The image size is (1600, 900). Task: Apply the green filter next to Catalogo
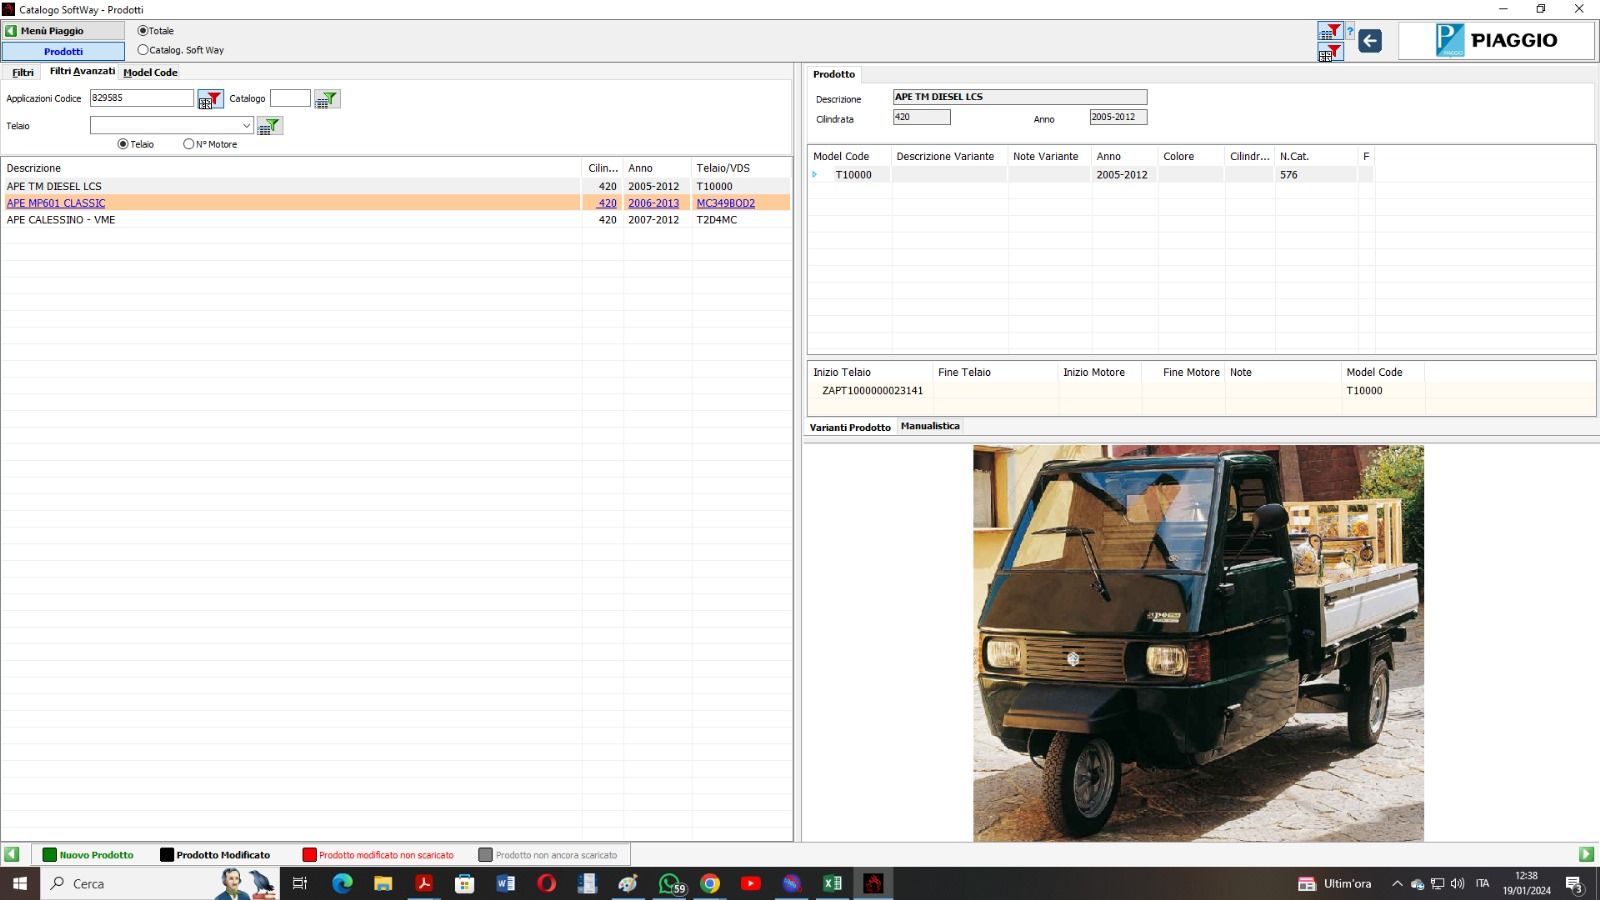pyautogui.click(x=327, y=99)
